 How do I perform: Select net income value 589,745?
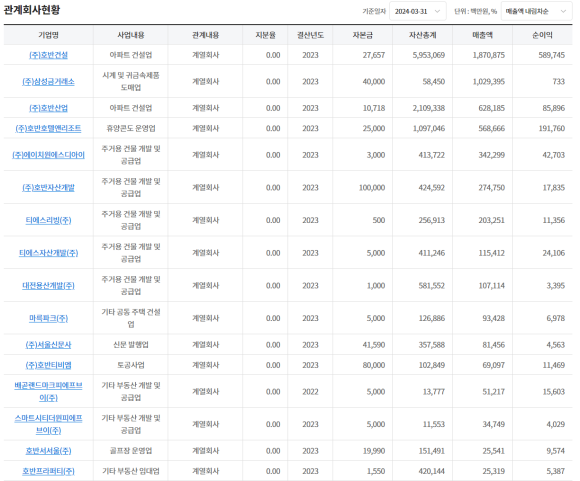coord(552,55)
